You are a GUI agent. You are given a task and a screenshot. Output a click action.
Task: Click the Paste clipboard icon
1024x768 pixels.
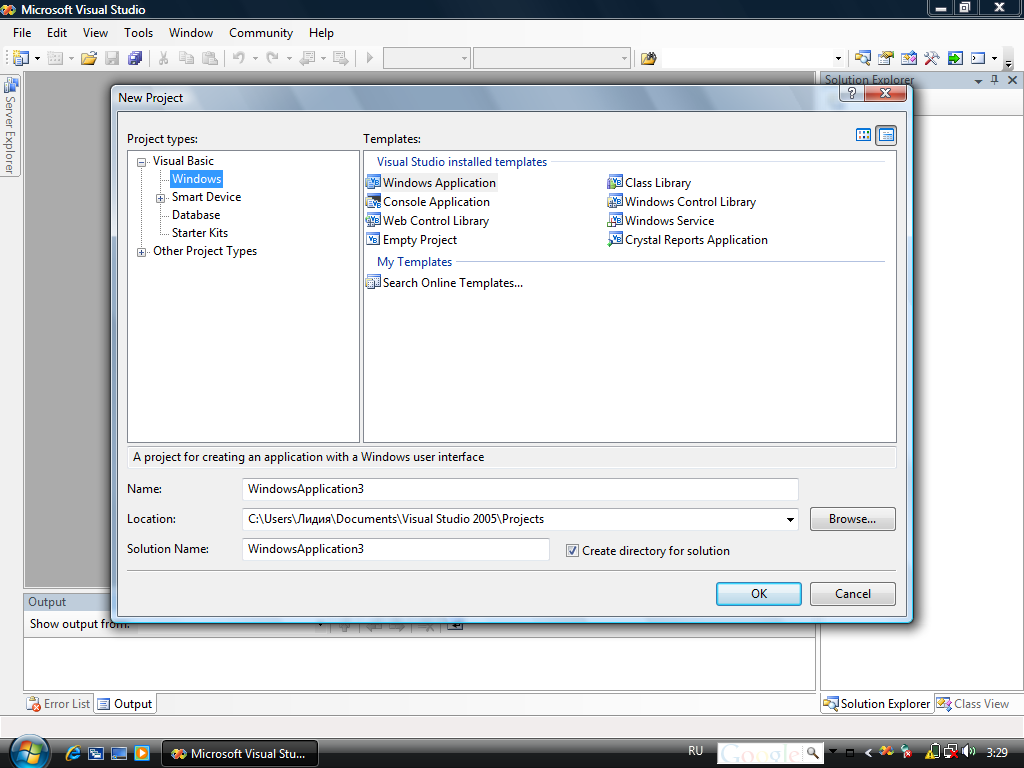click(x=210, y=58)
